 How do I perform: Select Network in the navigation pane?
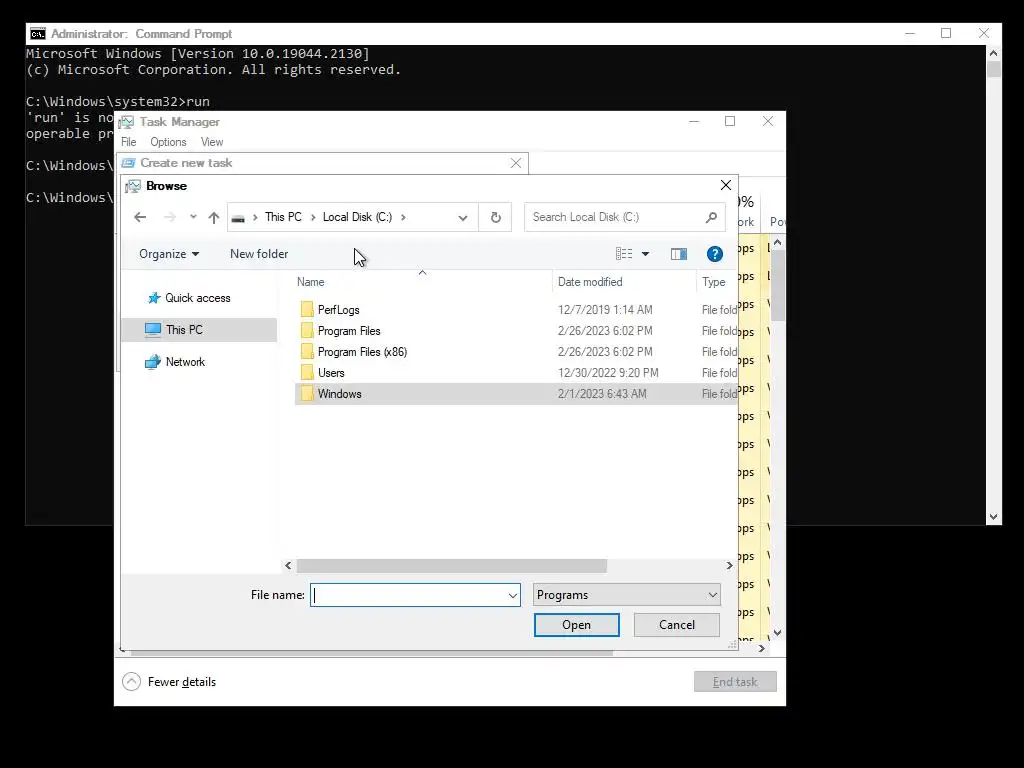[185, 362]
